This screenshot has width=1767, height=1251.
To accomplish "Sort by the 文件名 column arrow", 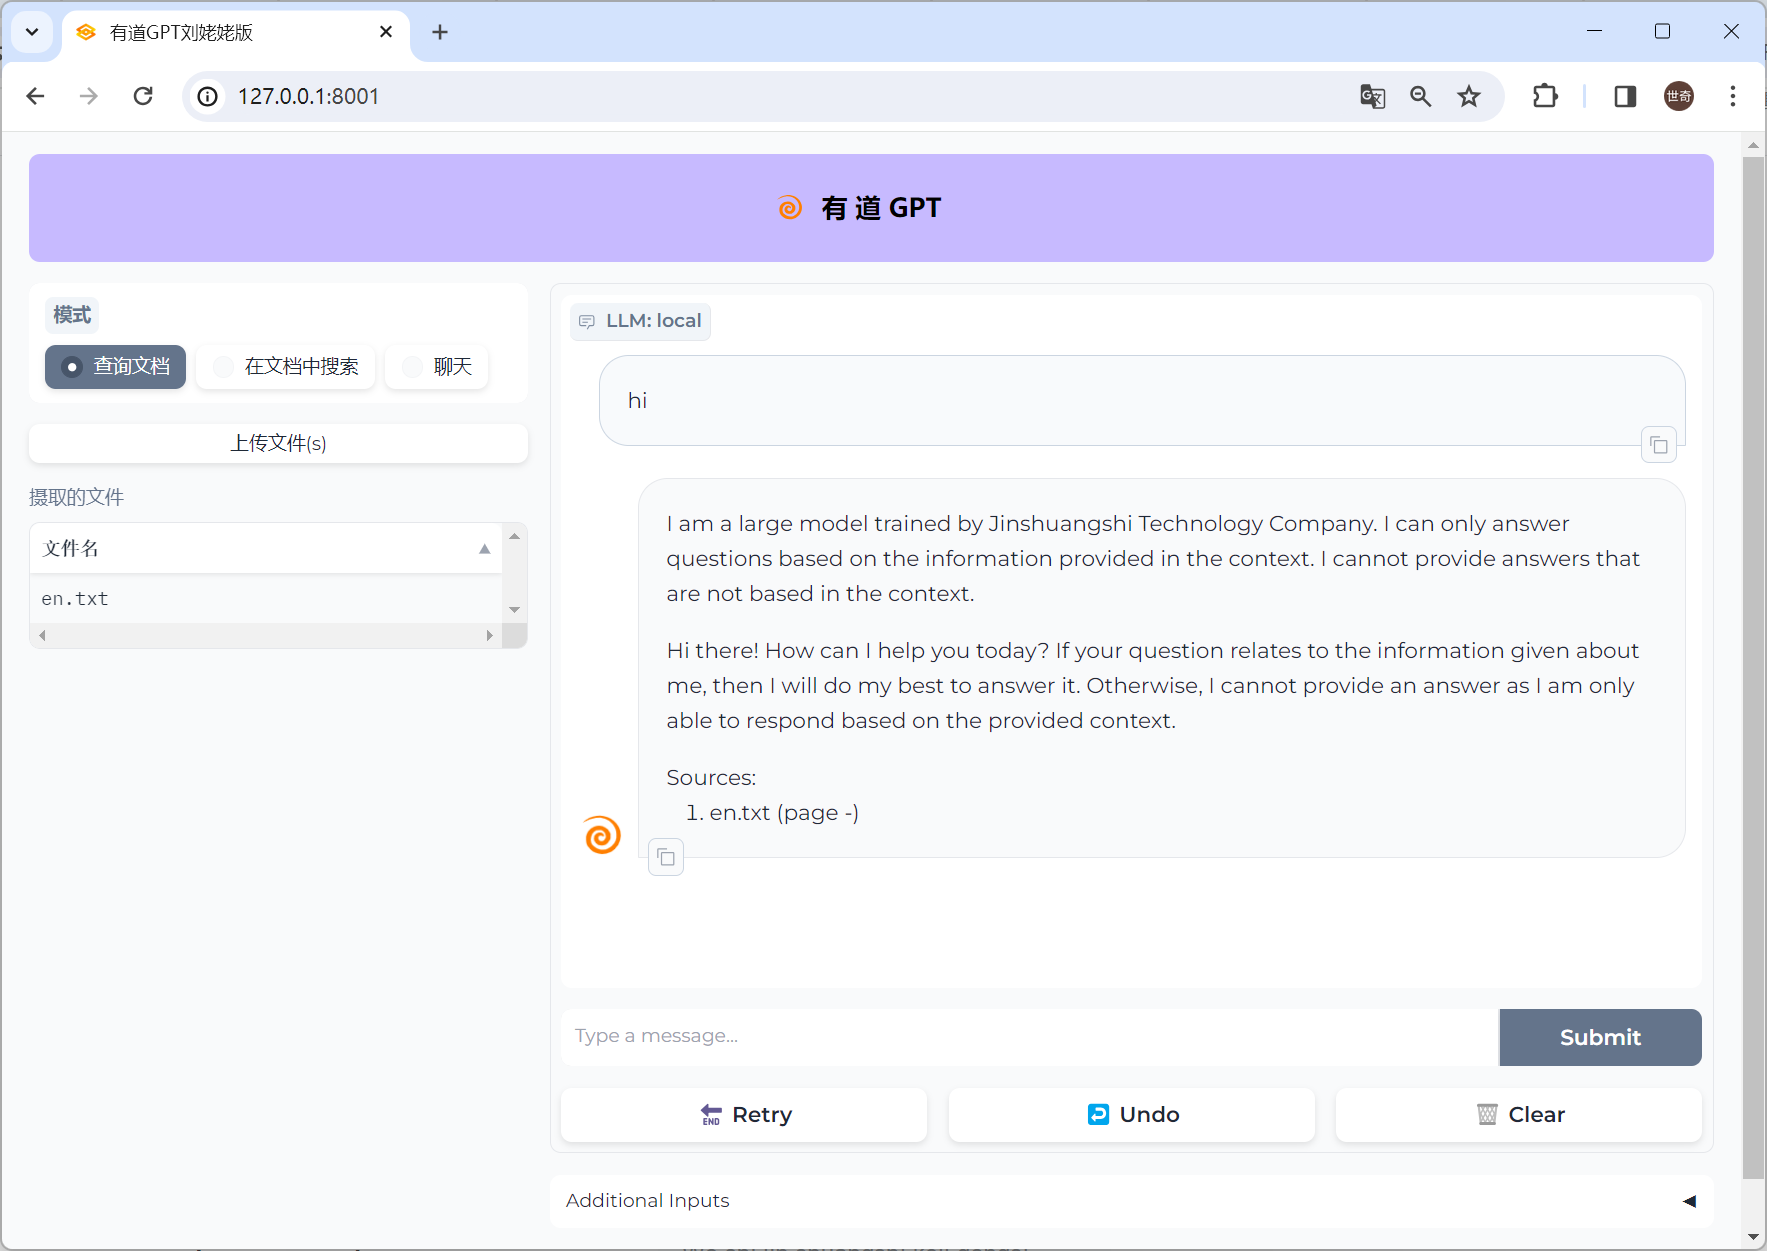I will pyautogui.click(x=485, y=548).
